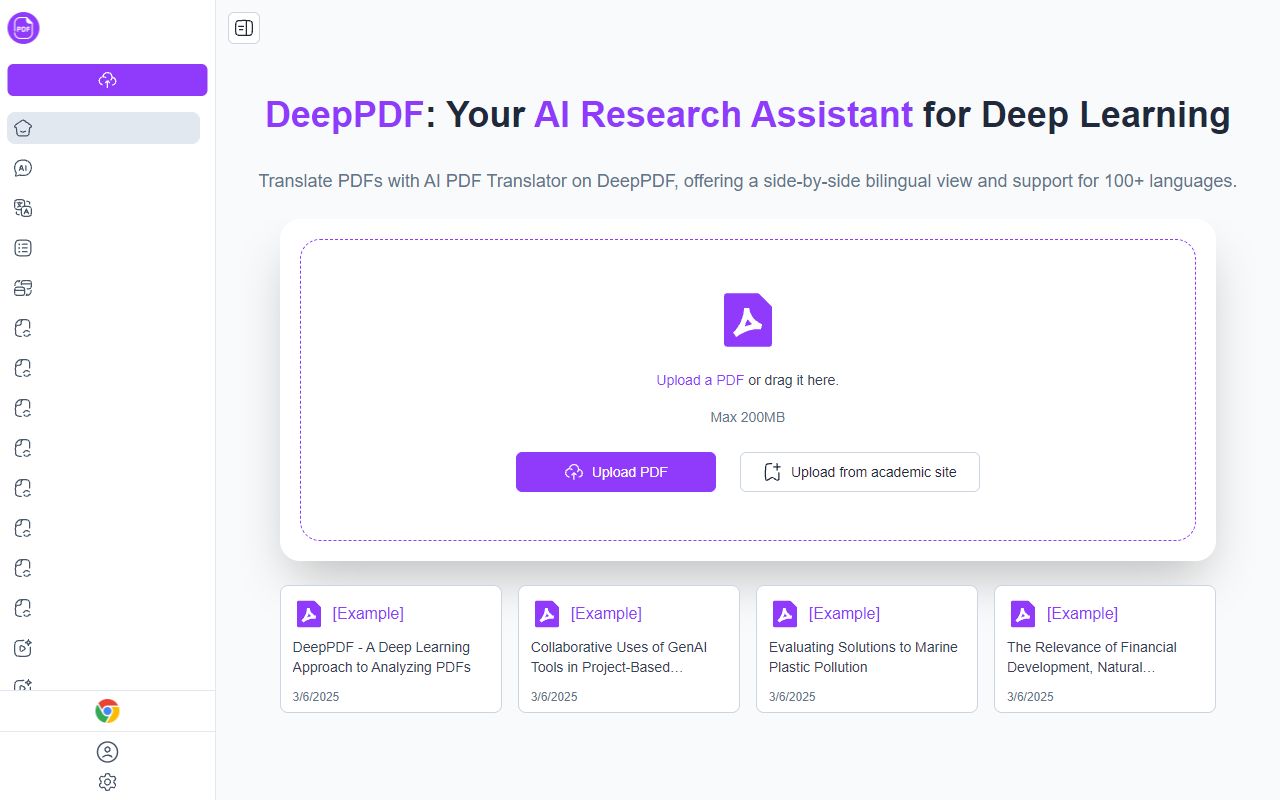
Task: Open the user account icon
Action: [x=107, y=752]
